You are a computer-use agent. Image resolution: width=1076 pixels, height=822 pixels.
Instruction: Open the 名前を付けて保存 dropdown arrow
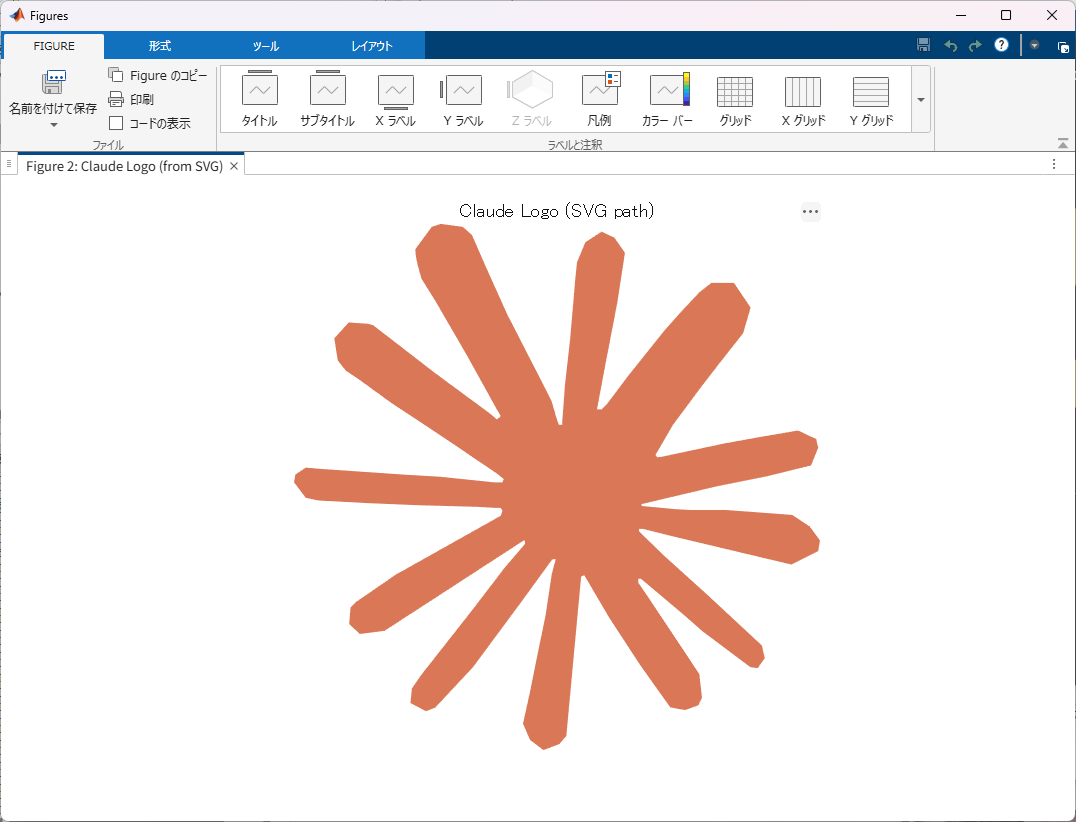[54, 126]
